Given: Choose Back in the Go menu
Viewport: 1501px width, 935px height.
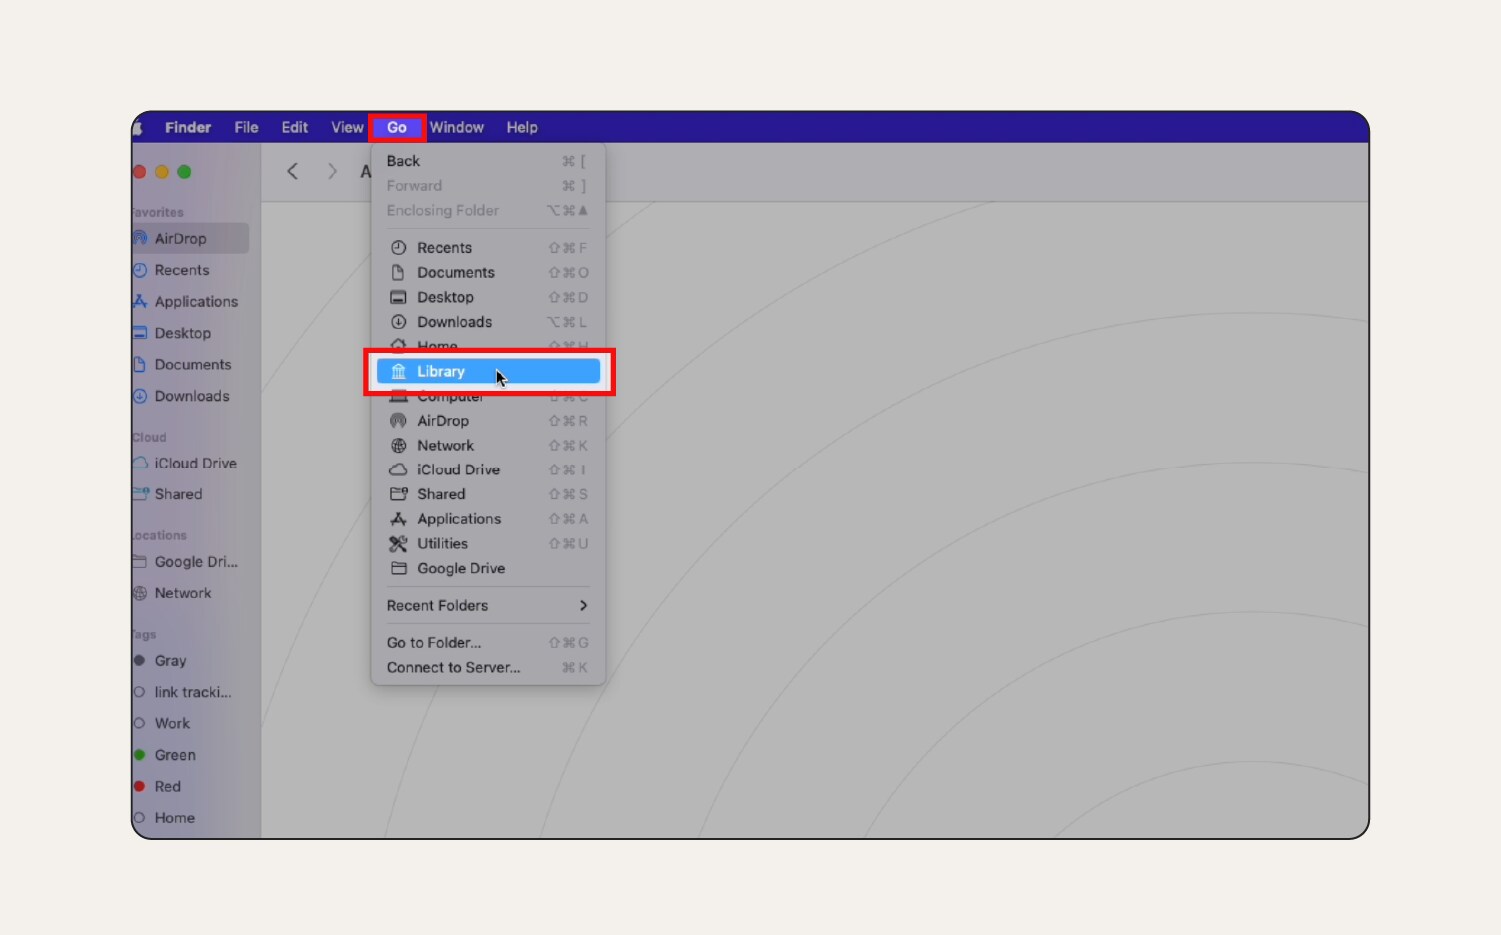Looking at the screenshot, I should point(488,161).
